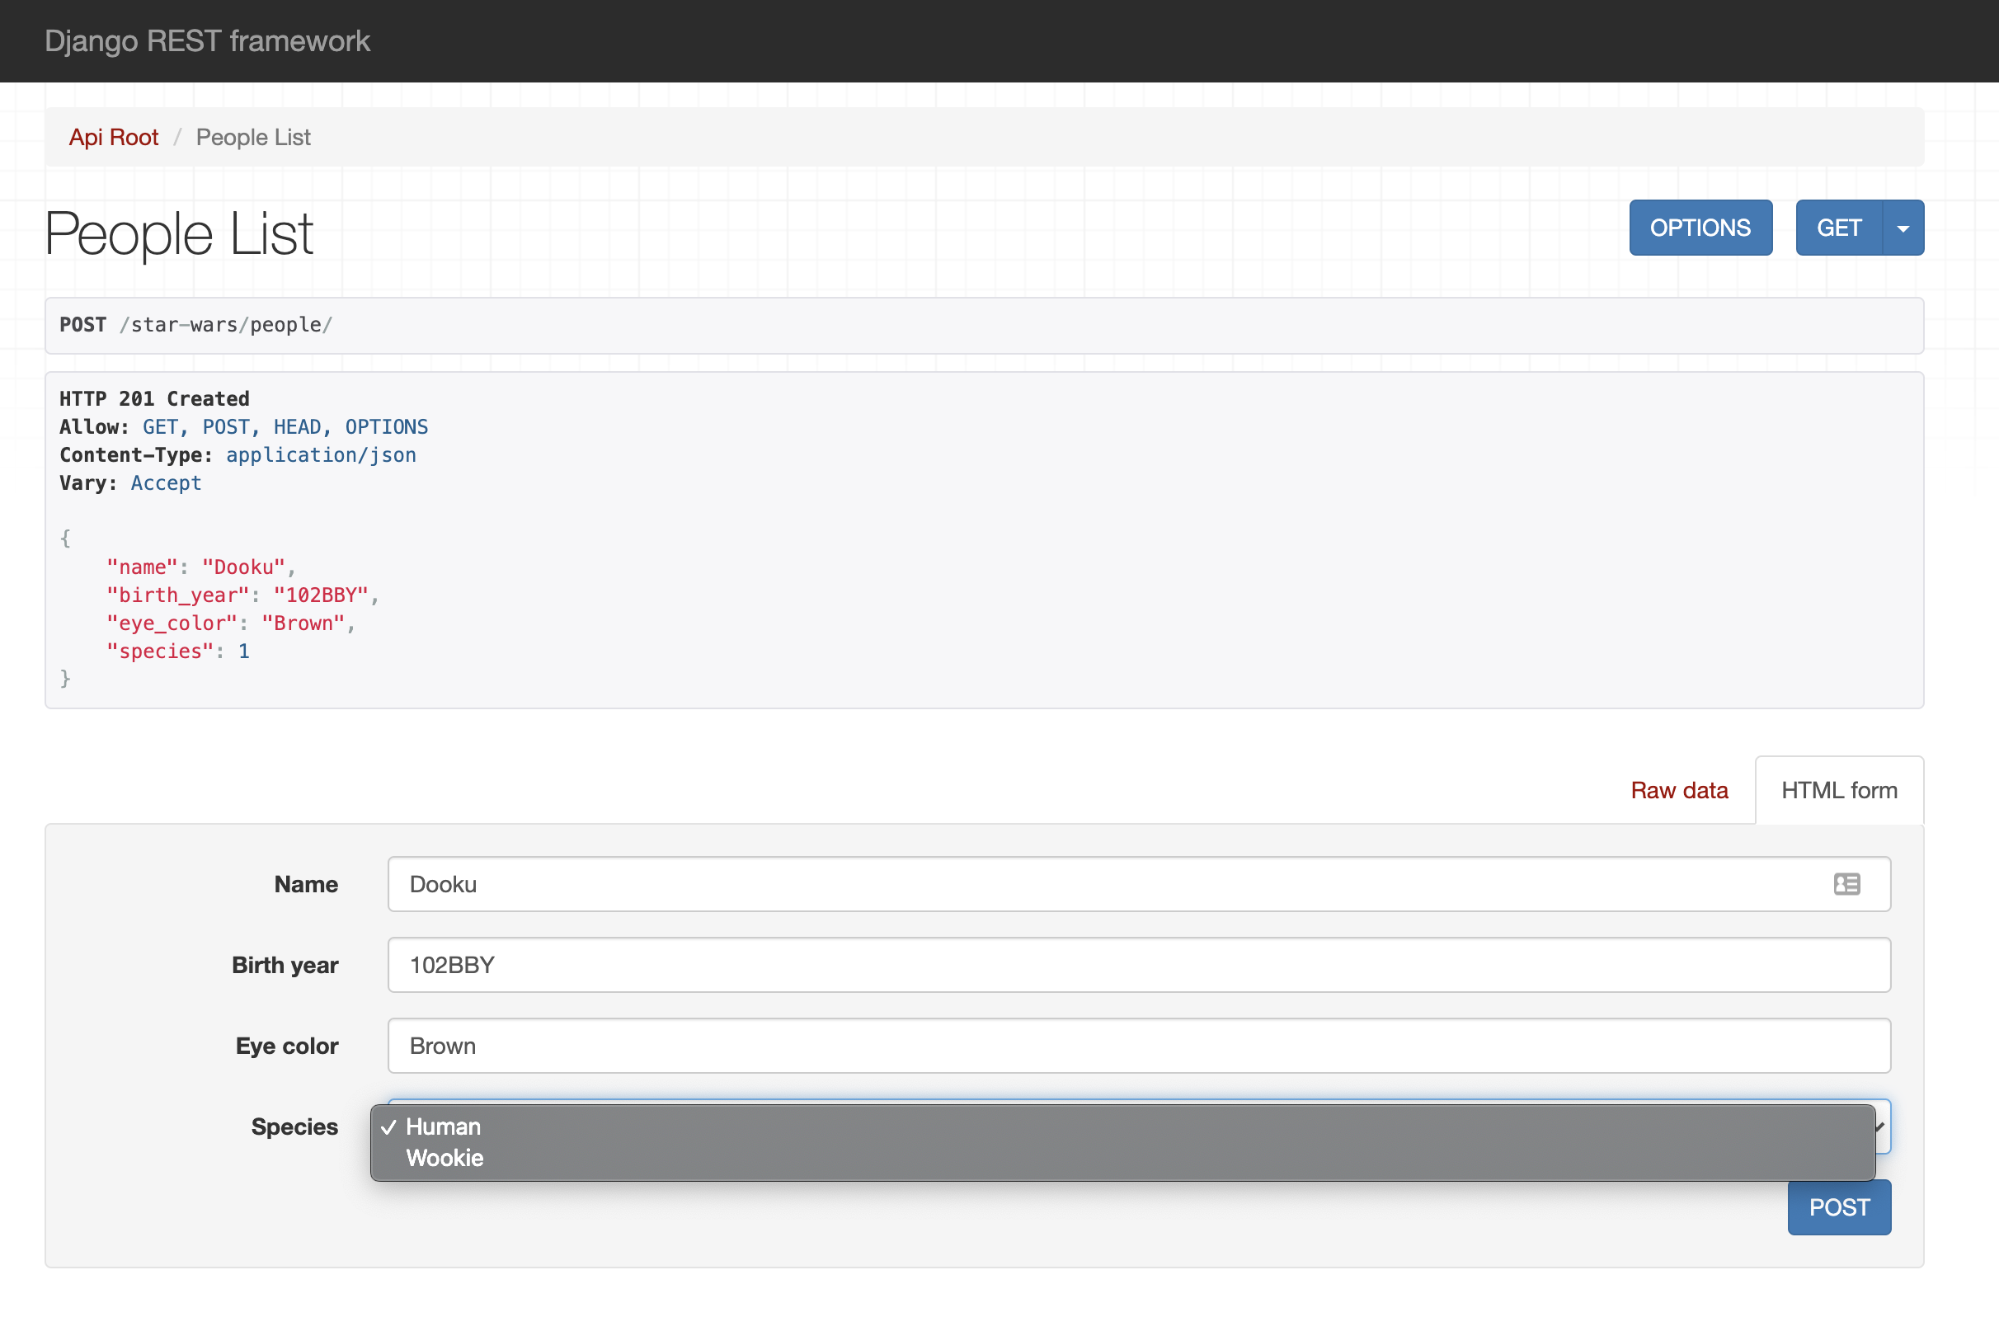Click the autofill contact icon in Name field

point(1846,884)
